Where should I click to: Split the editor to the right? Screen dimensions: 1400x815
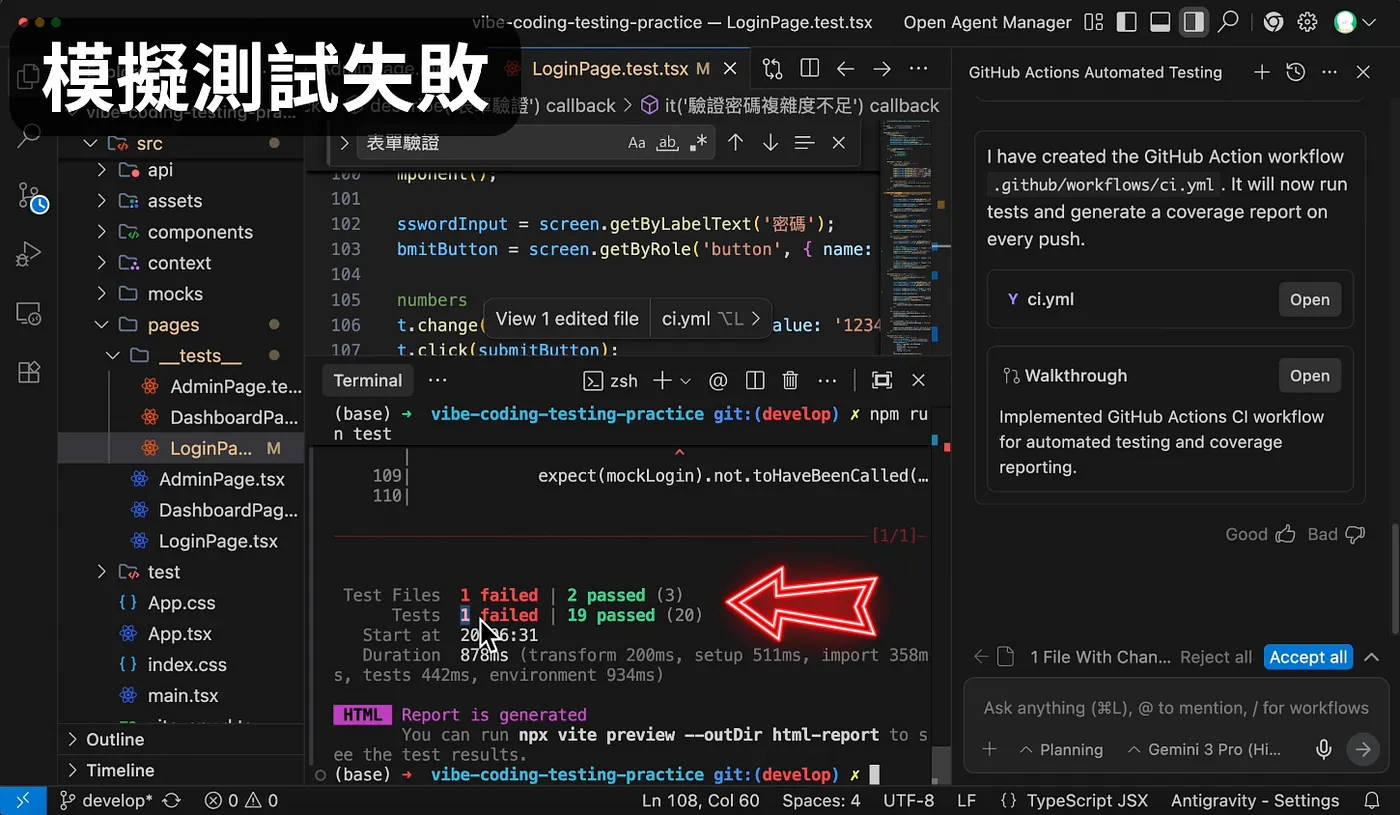[810, 69]
